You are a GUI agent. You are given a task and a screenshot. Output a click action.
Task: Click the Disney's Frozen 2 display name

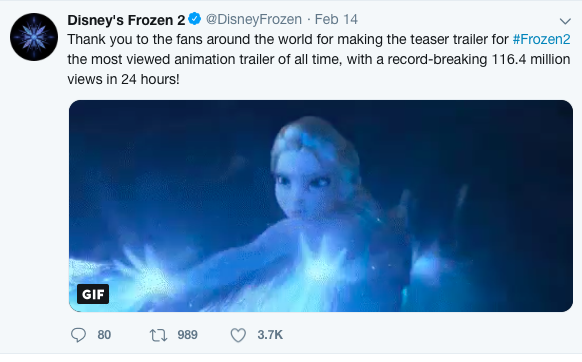coord(126,20)
